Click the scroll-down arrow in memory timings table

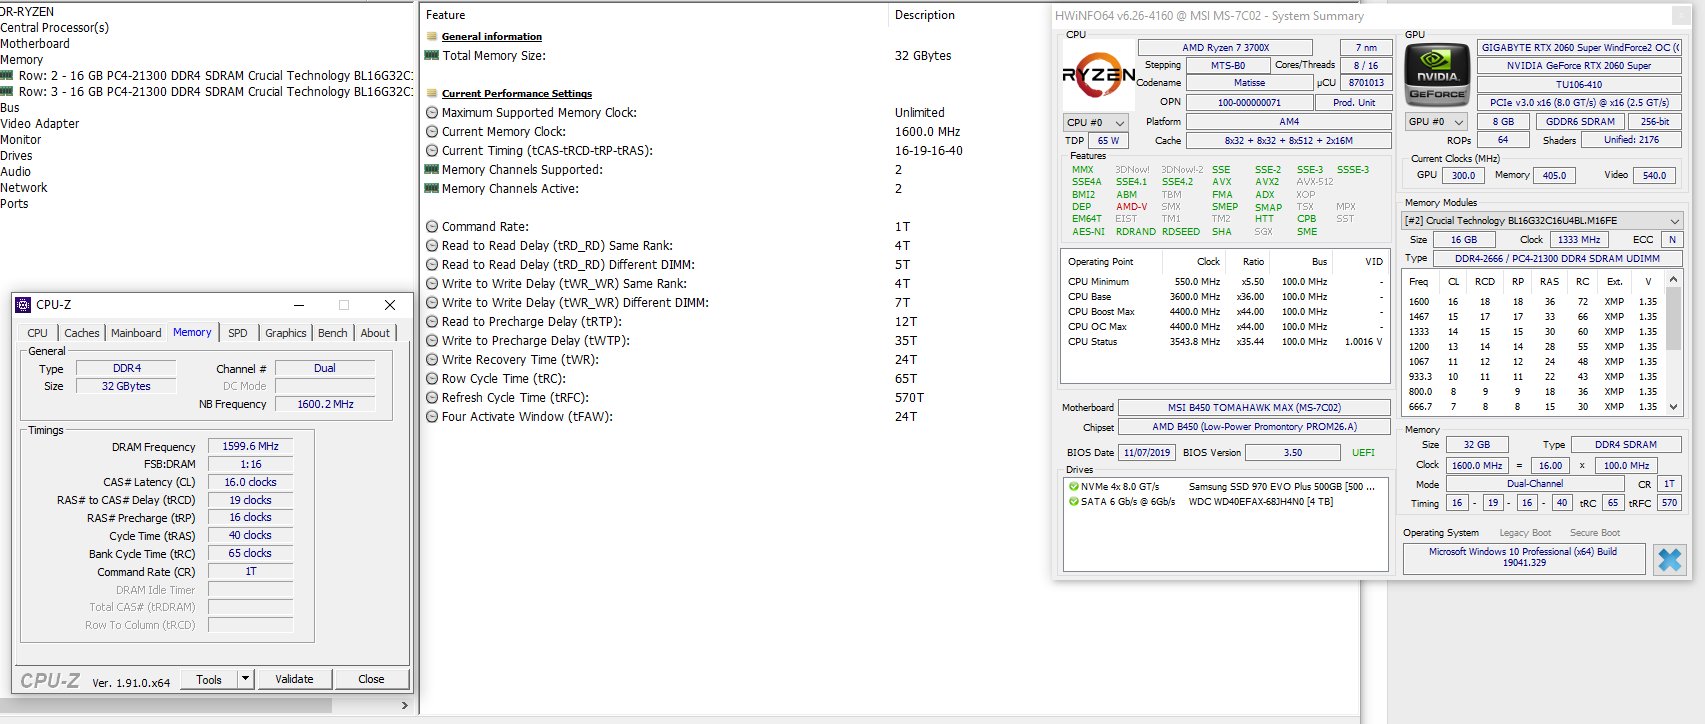(x=1673, y=406)
